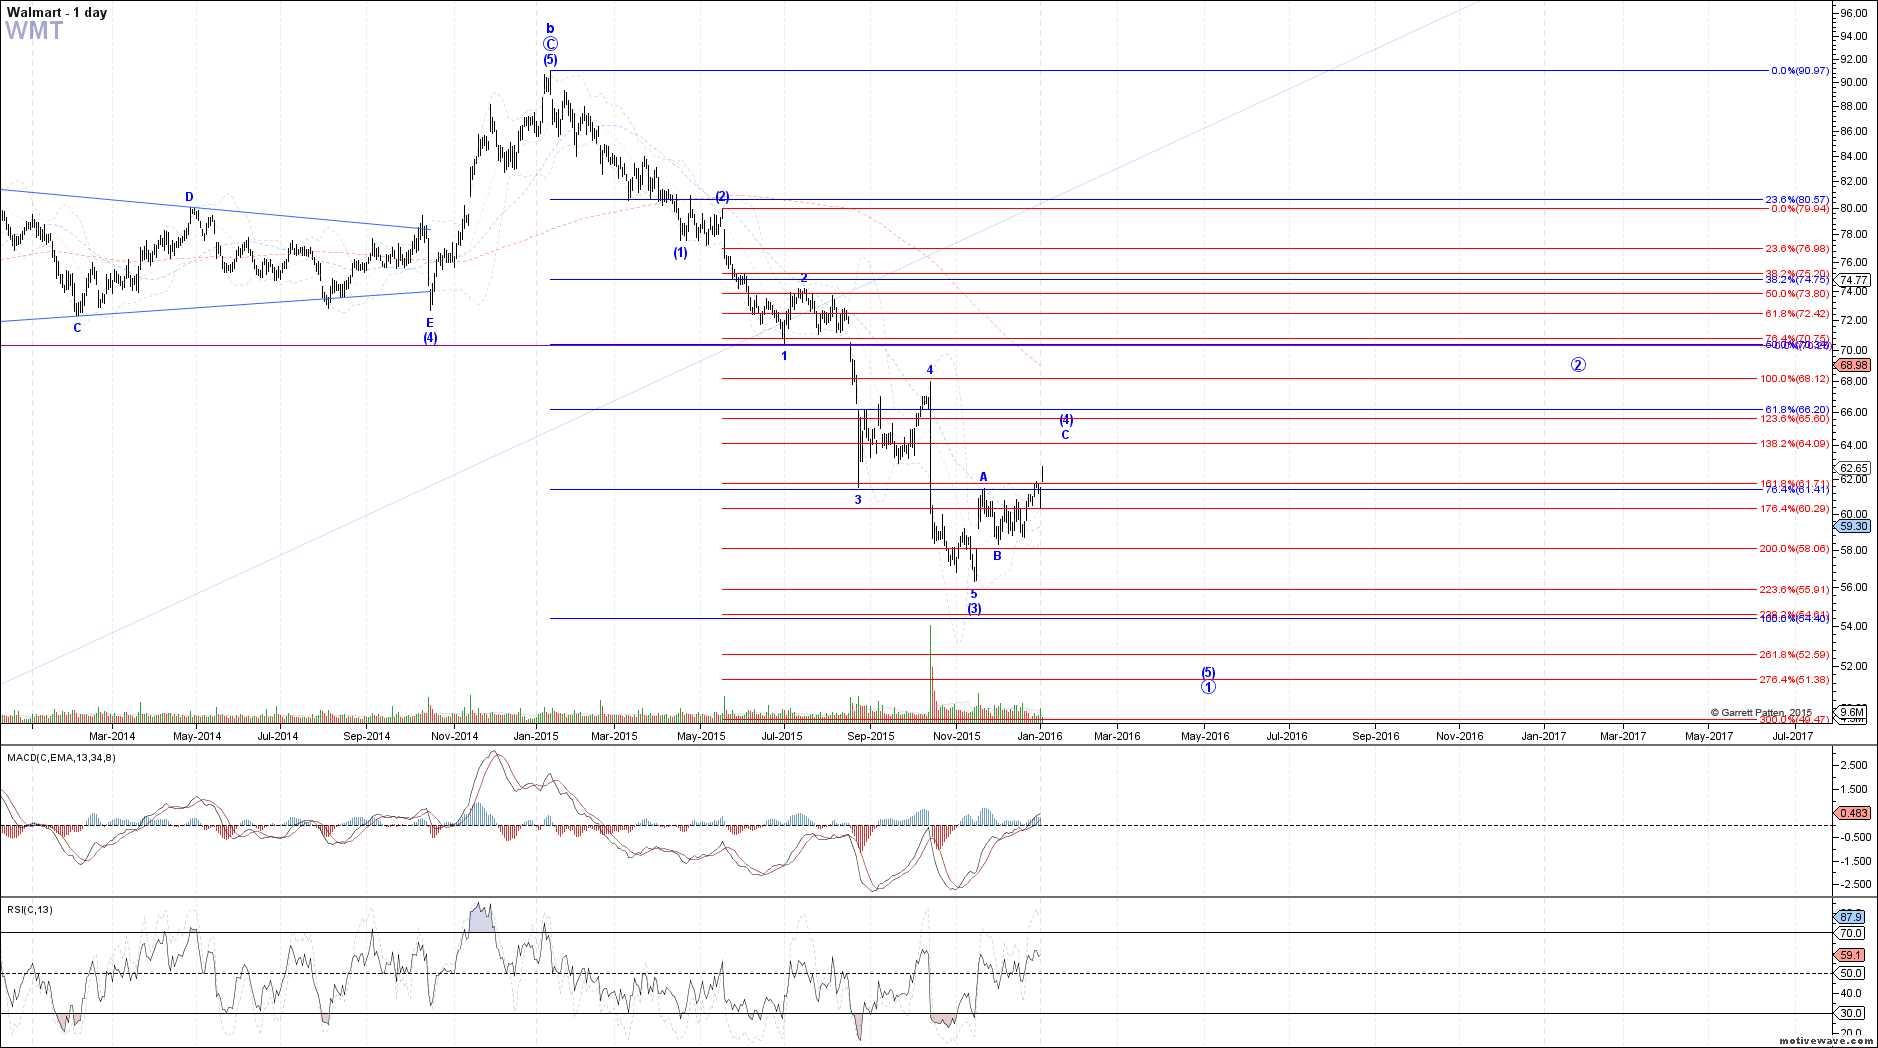Screen dimensions: 1878x1048
Task: Click the circled 1 wave label
Action: 1208,687
